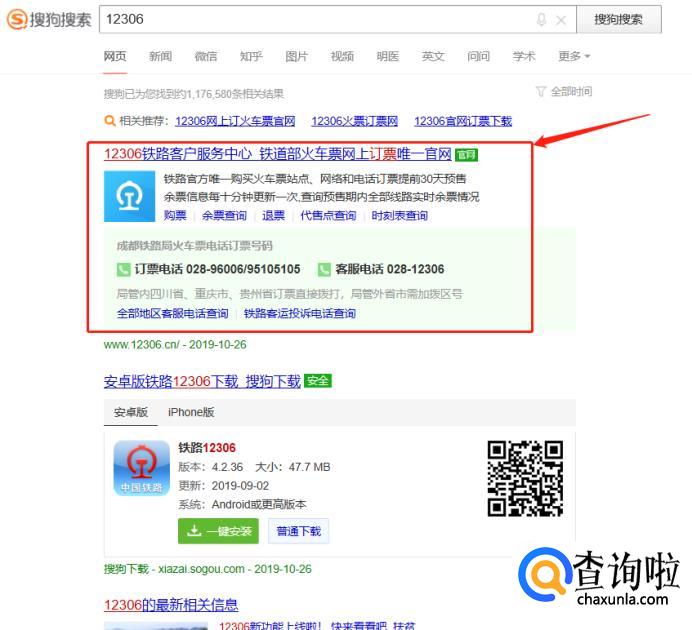Open 安卓版铁路12306下载 result title
The image size is (692, 630).
(x=202, y=381)
